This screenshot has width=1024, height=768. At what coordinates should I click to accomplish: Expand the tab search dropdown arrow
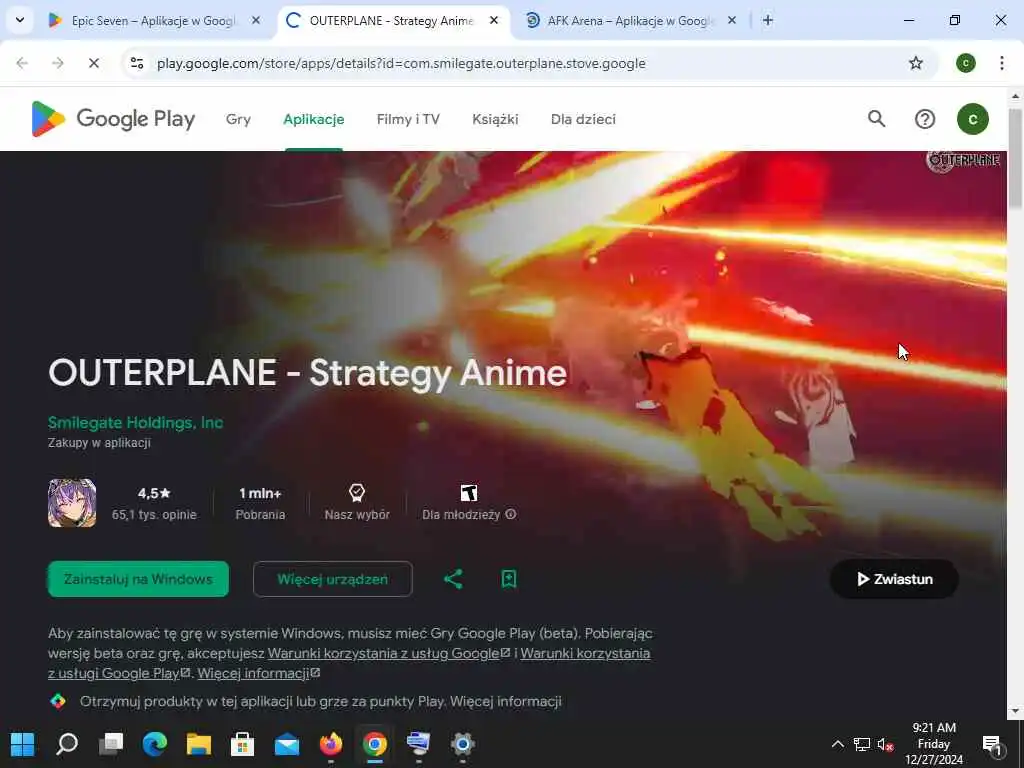[20, 20]
